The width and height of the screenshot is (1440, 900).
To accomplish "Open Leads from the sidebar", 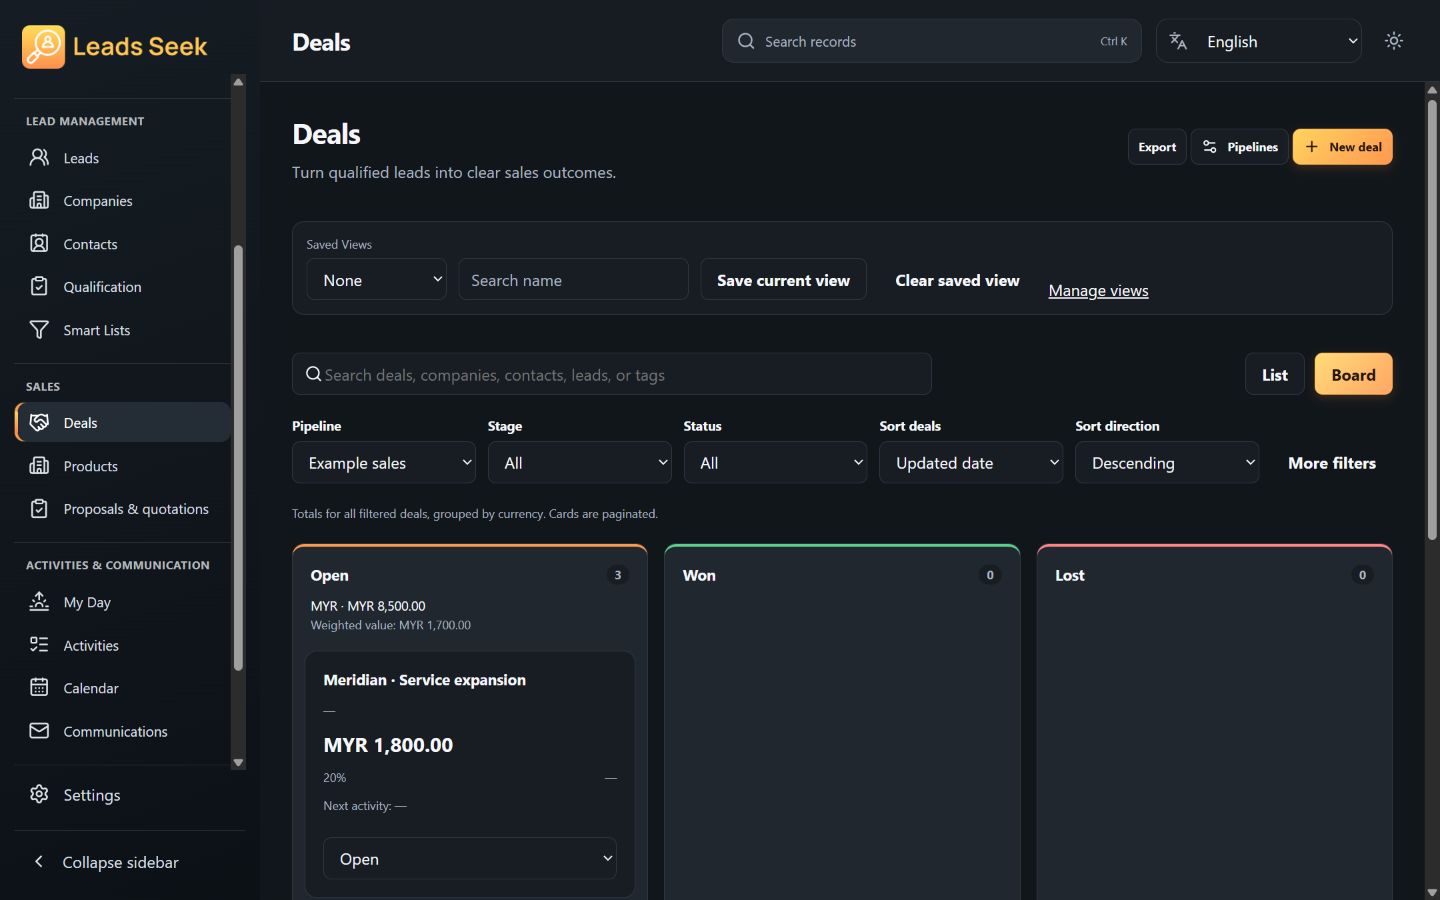I will pos(122,158).
